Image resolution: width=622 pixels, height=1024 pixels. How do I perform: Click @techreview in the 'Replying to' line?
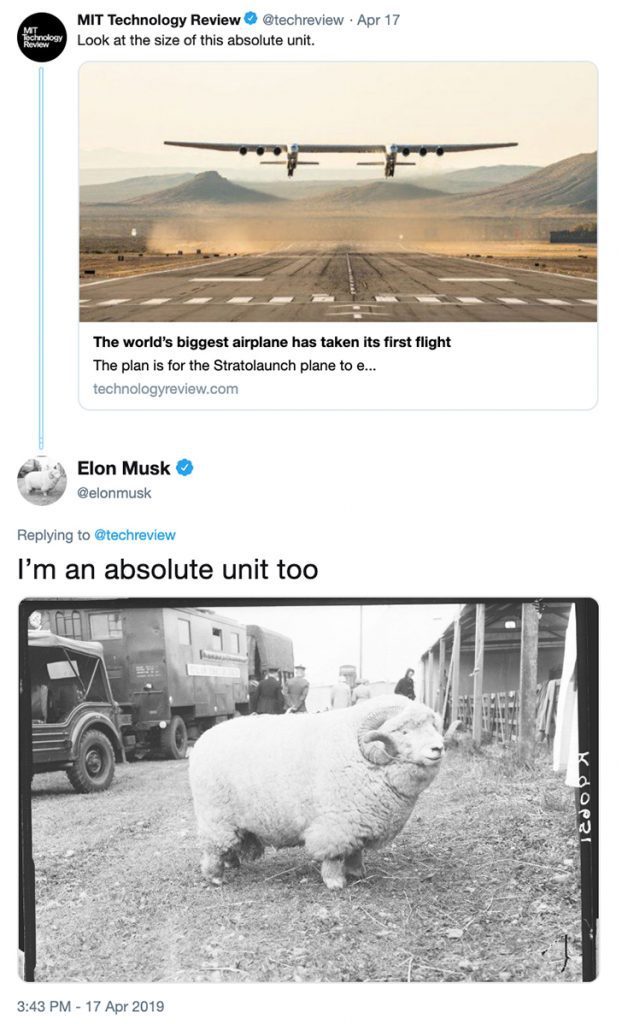click(x=134, y=535)
